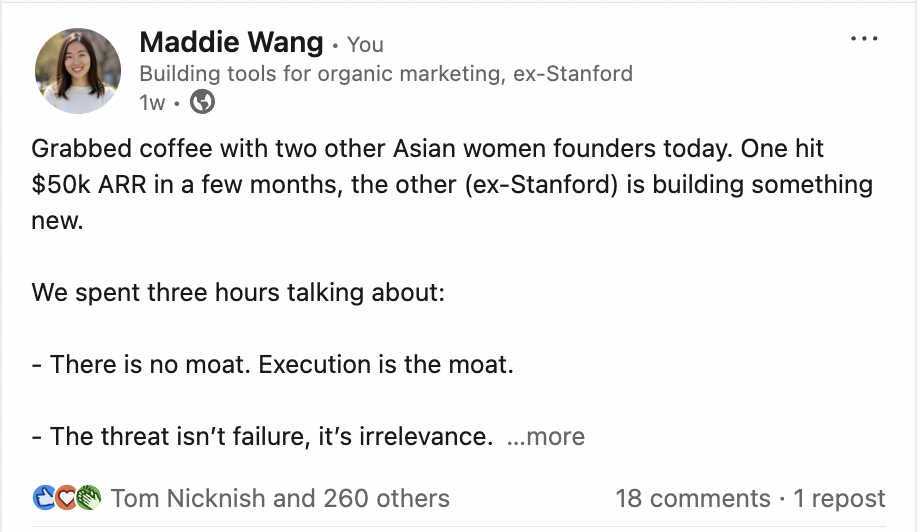The height and width of the screenshot is (532, 920).
Task: Open Maddie Wang's profile photo
Action: pos(78,70)
